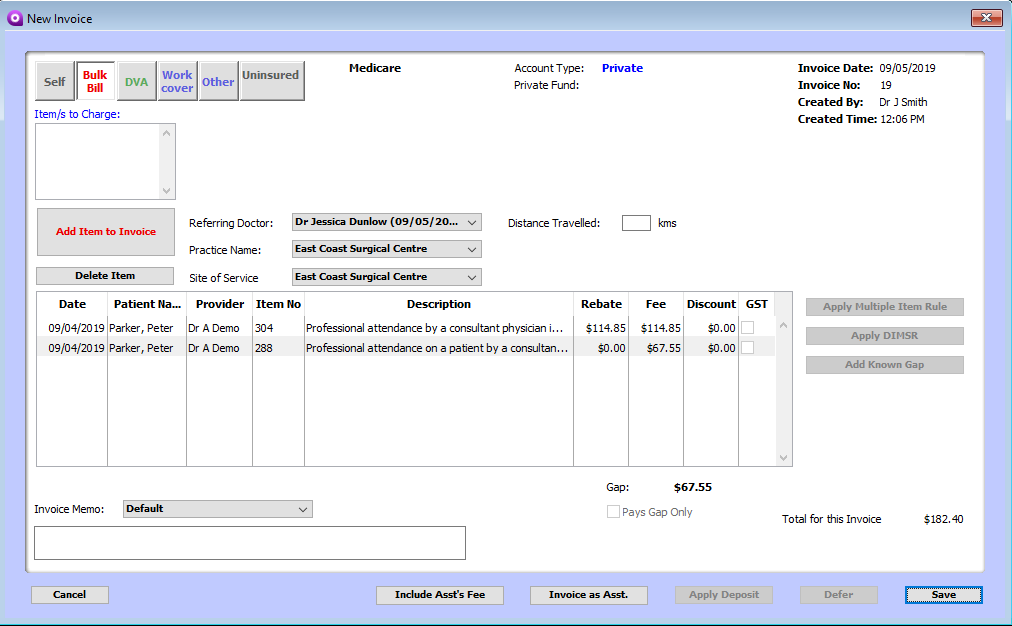Image resolution: width=1012 pixels, height=626 pixels.
Task: Click the invoice memo text box
Action: pyautogui.click(x=250, y=543)
